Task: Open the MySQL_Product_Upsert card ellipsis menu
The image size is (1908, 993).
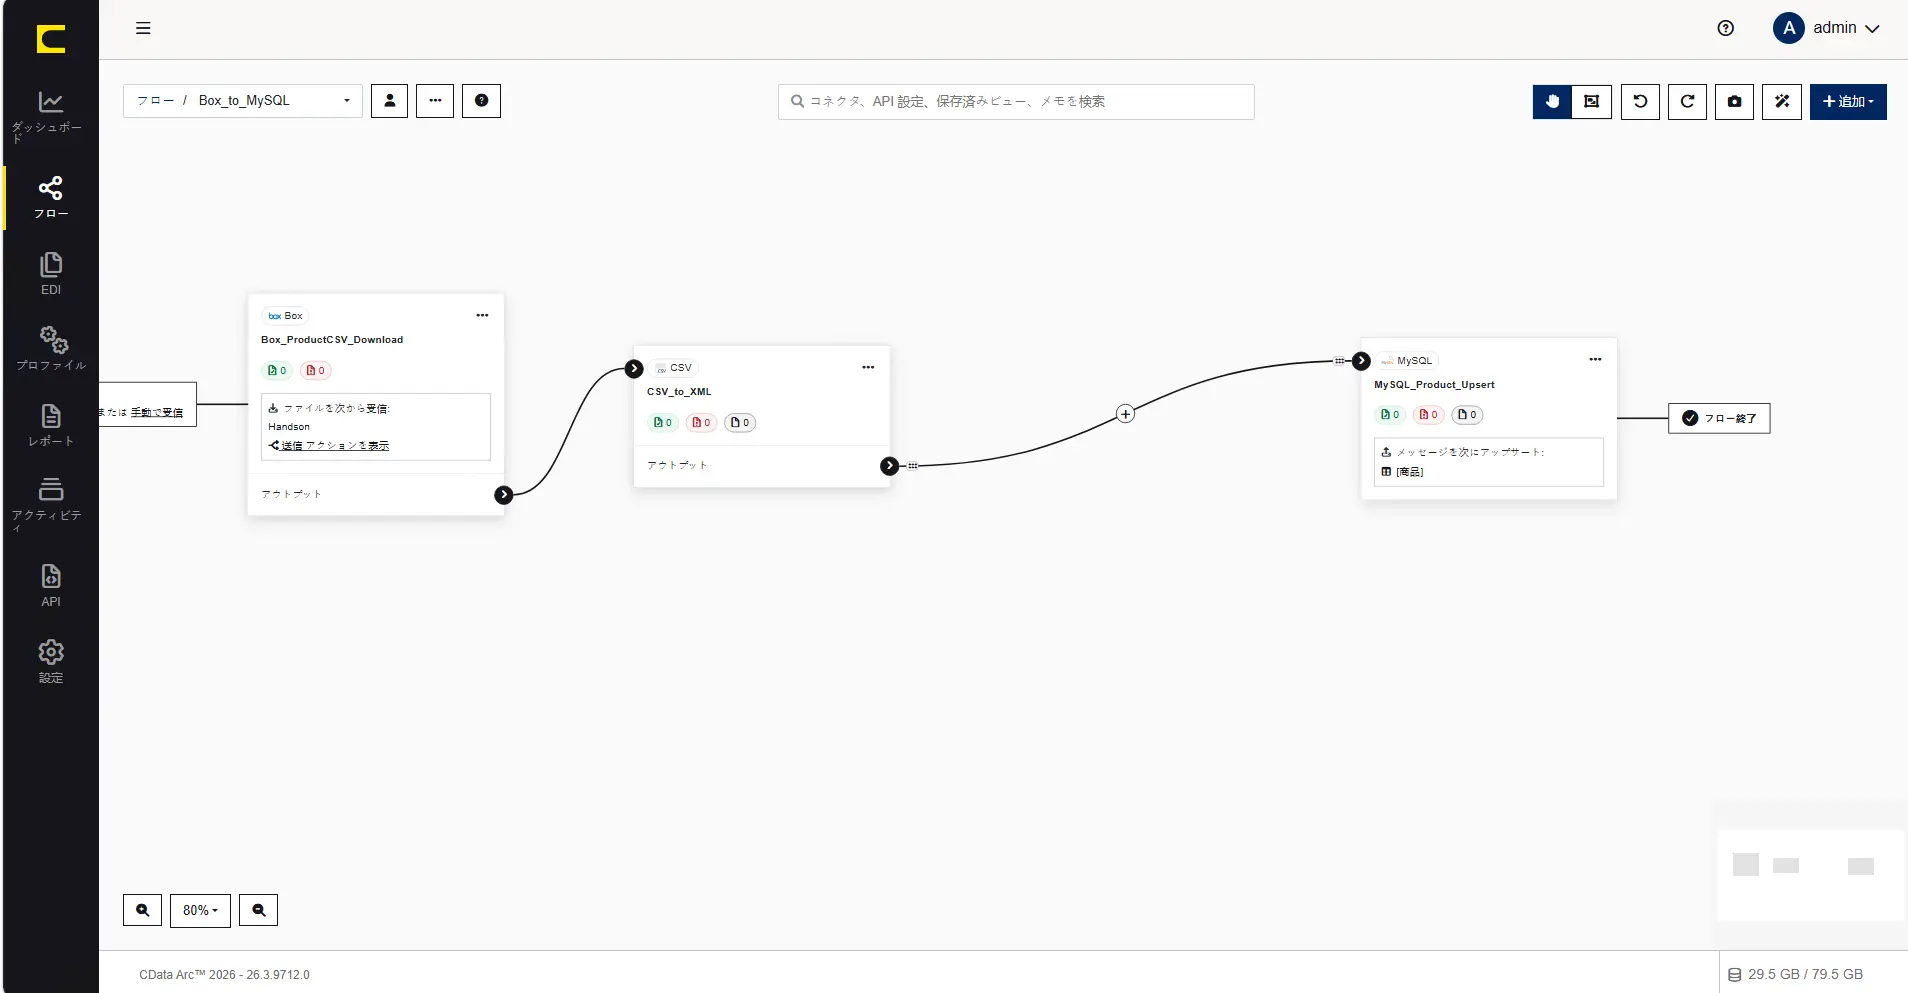Action: coord(1595,360)
